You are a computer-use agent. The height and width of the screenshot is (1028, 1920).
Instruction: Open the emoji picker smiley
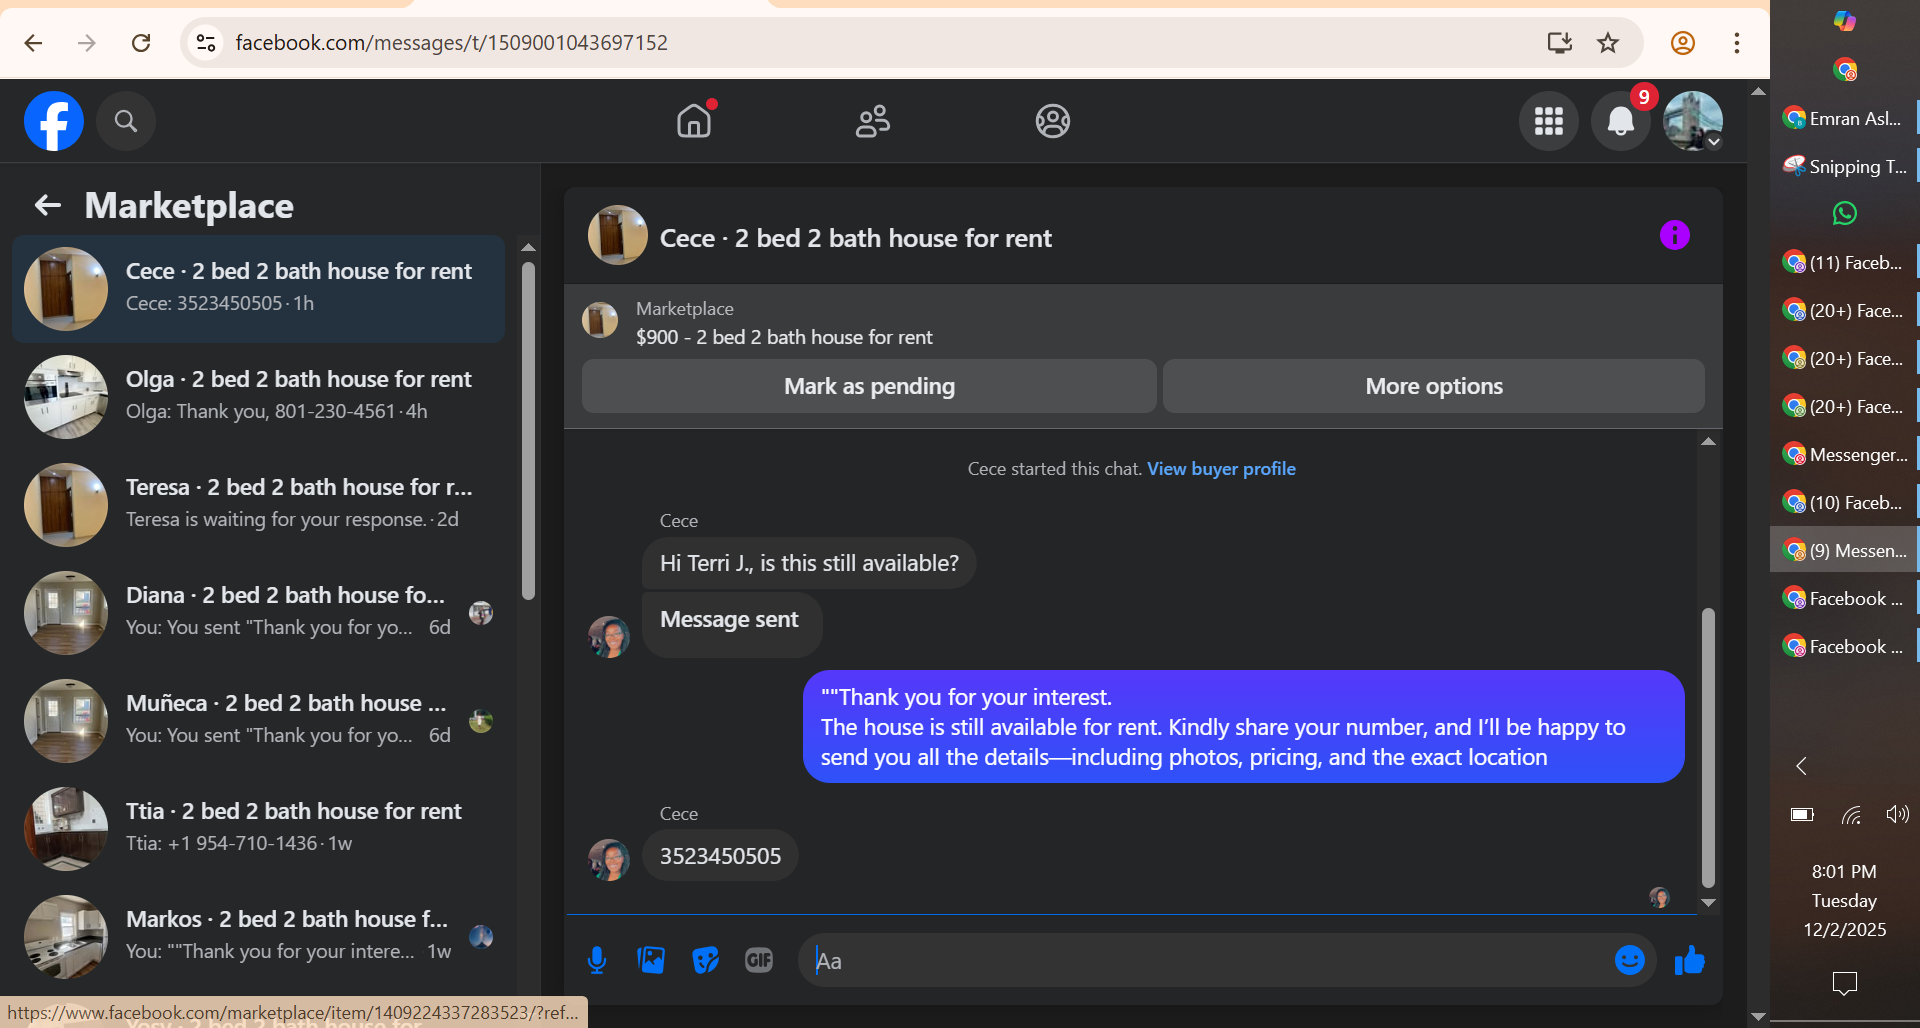[x=1629, y=960]
